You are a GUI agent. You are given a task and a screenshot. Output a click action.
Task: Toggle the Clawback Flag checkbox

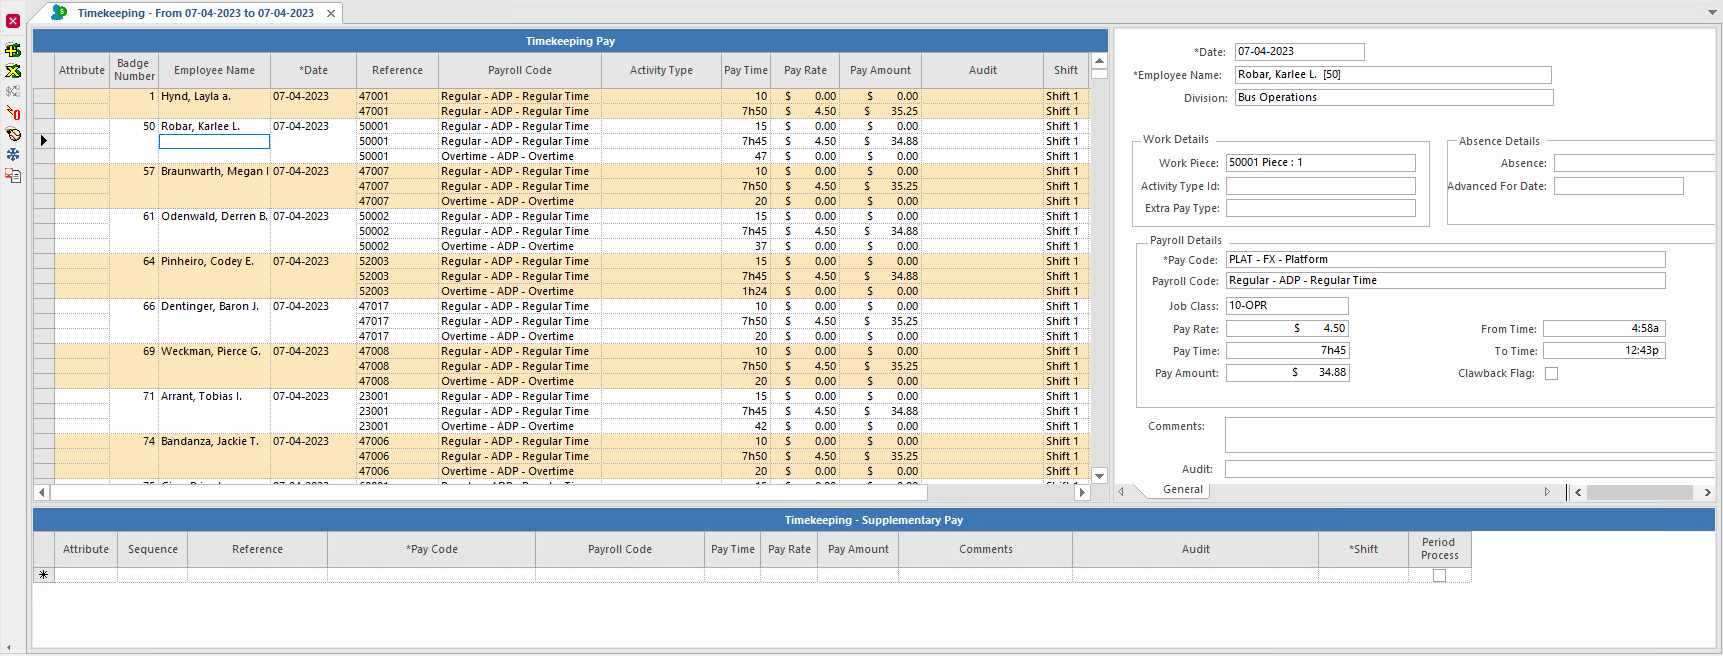[x=1551, y=374]
